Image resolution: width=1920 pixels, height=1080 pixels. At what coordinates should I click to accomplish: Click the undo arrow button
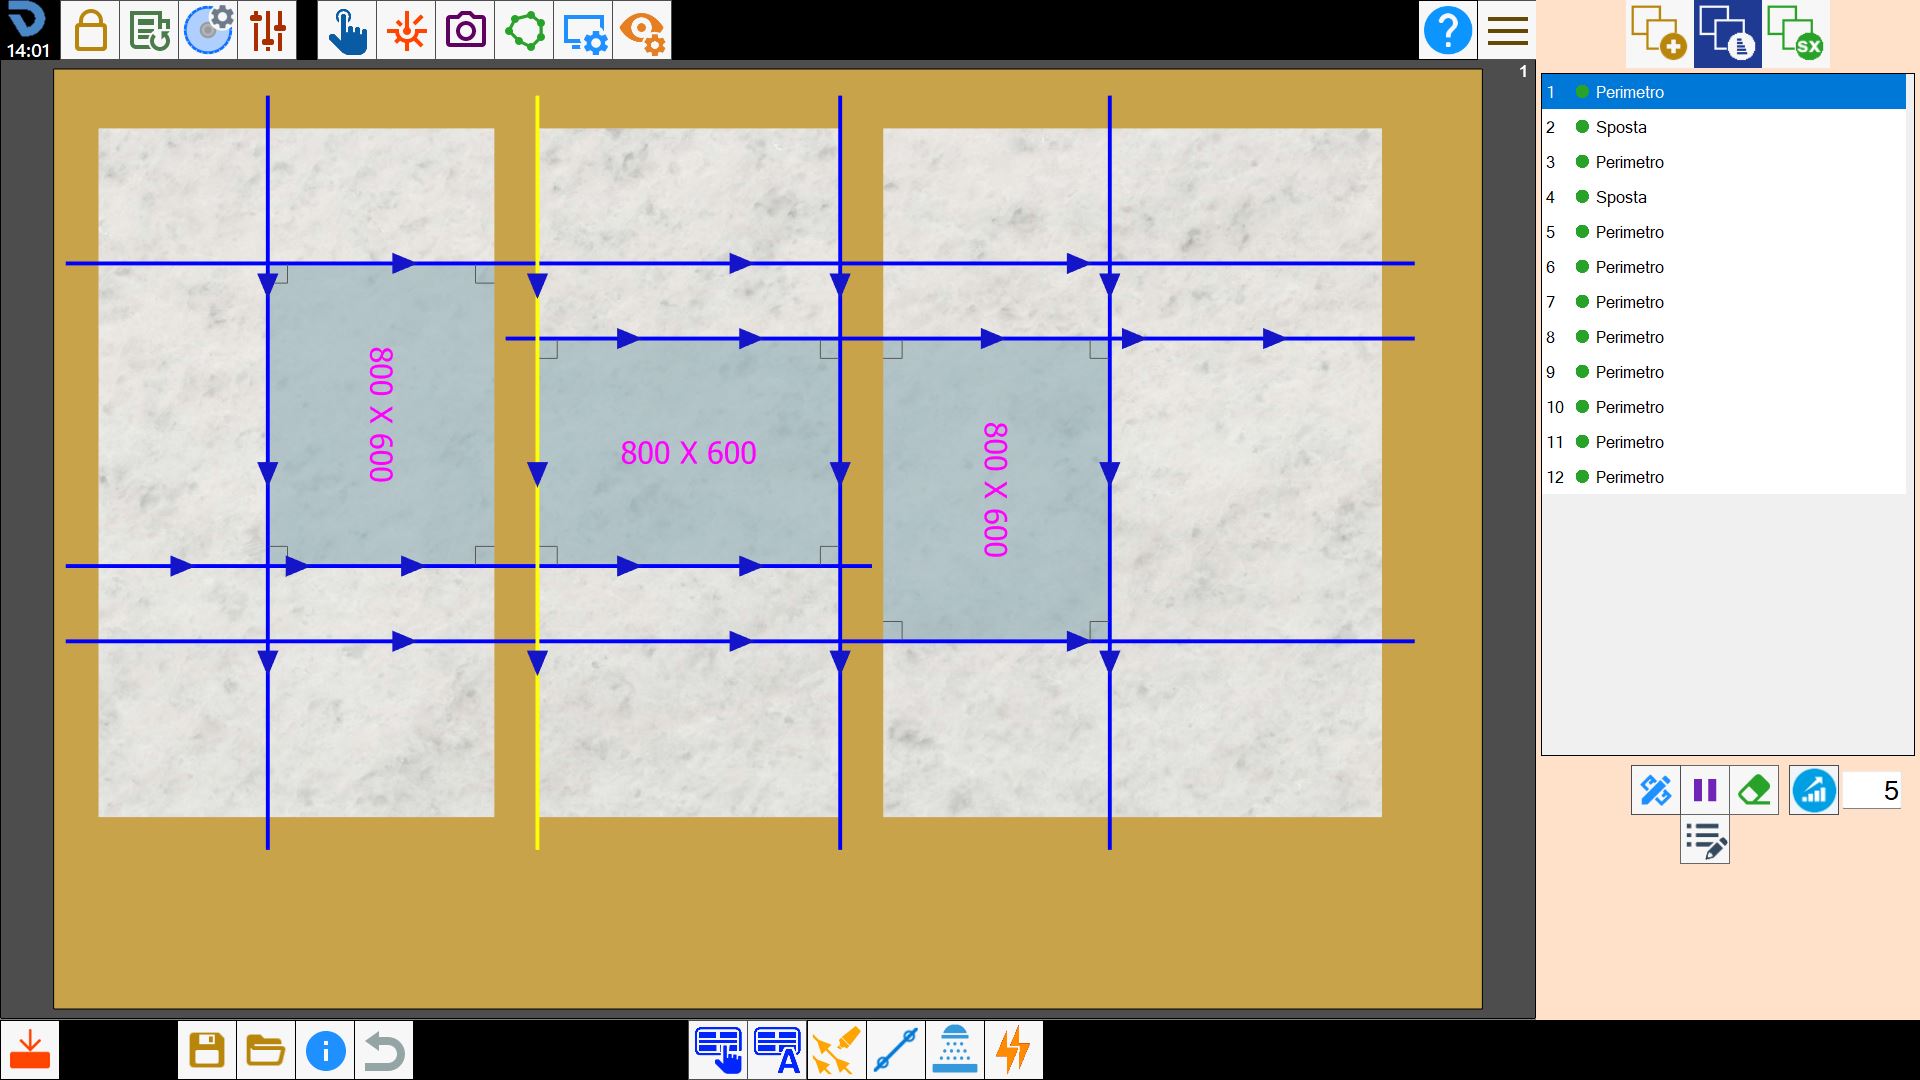point(384,1050)
